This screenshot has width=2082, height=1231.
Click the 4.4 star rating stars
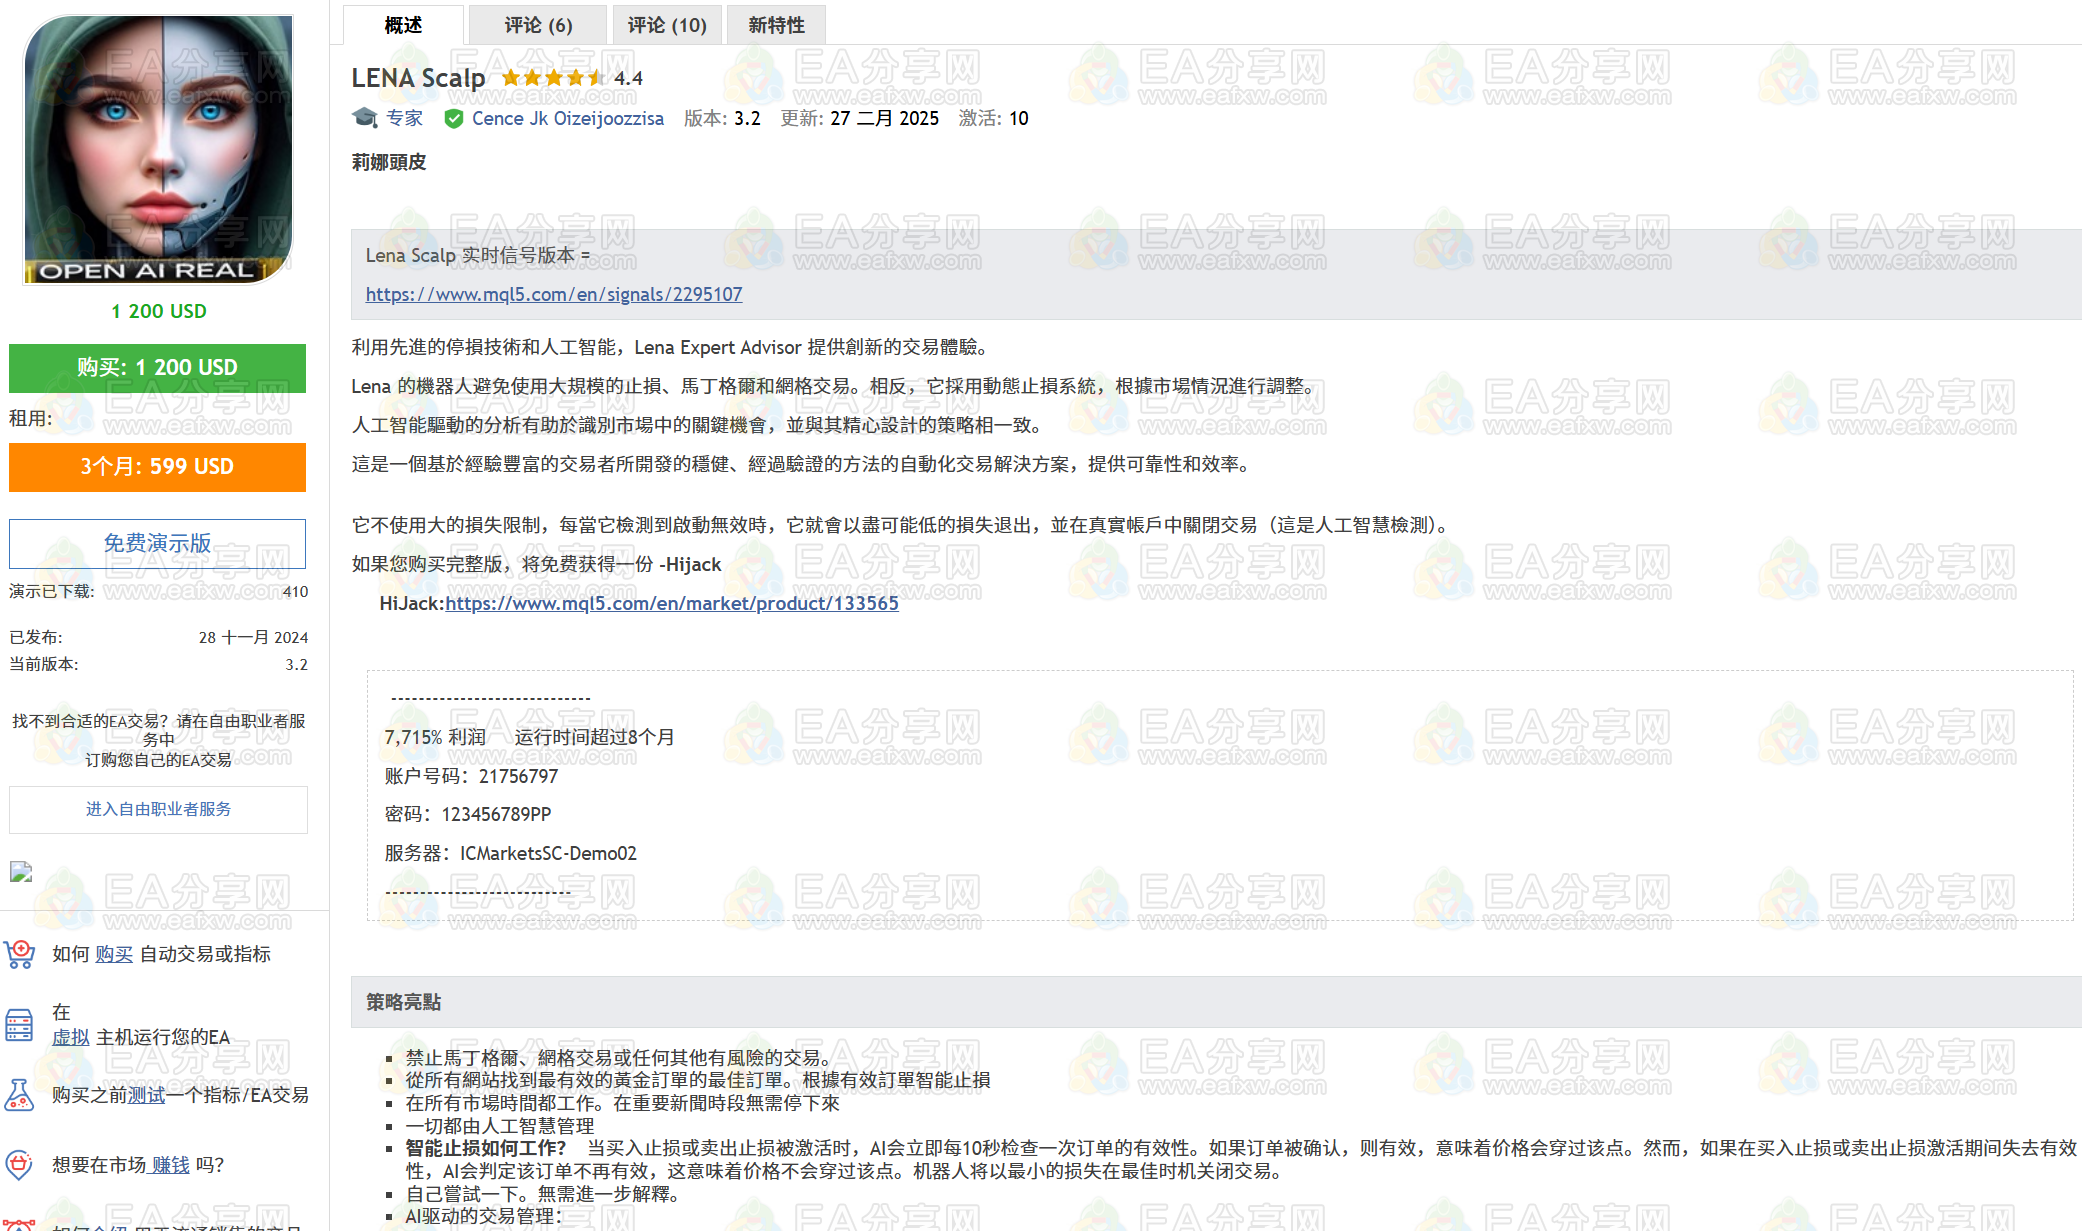[x=553, y=77]
